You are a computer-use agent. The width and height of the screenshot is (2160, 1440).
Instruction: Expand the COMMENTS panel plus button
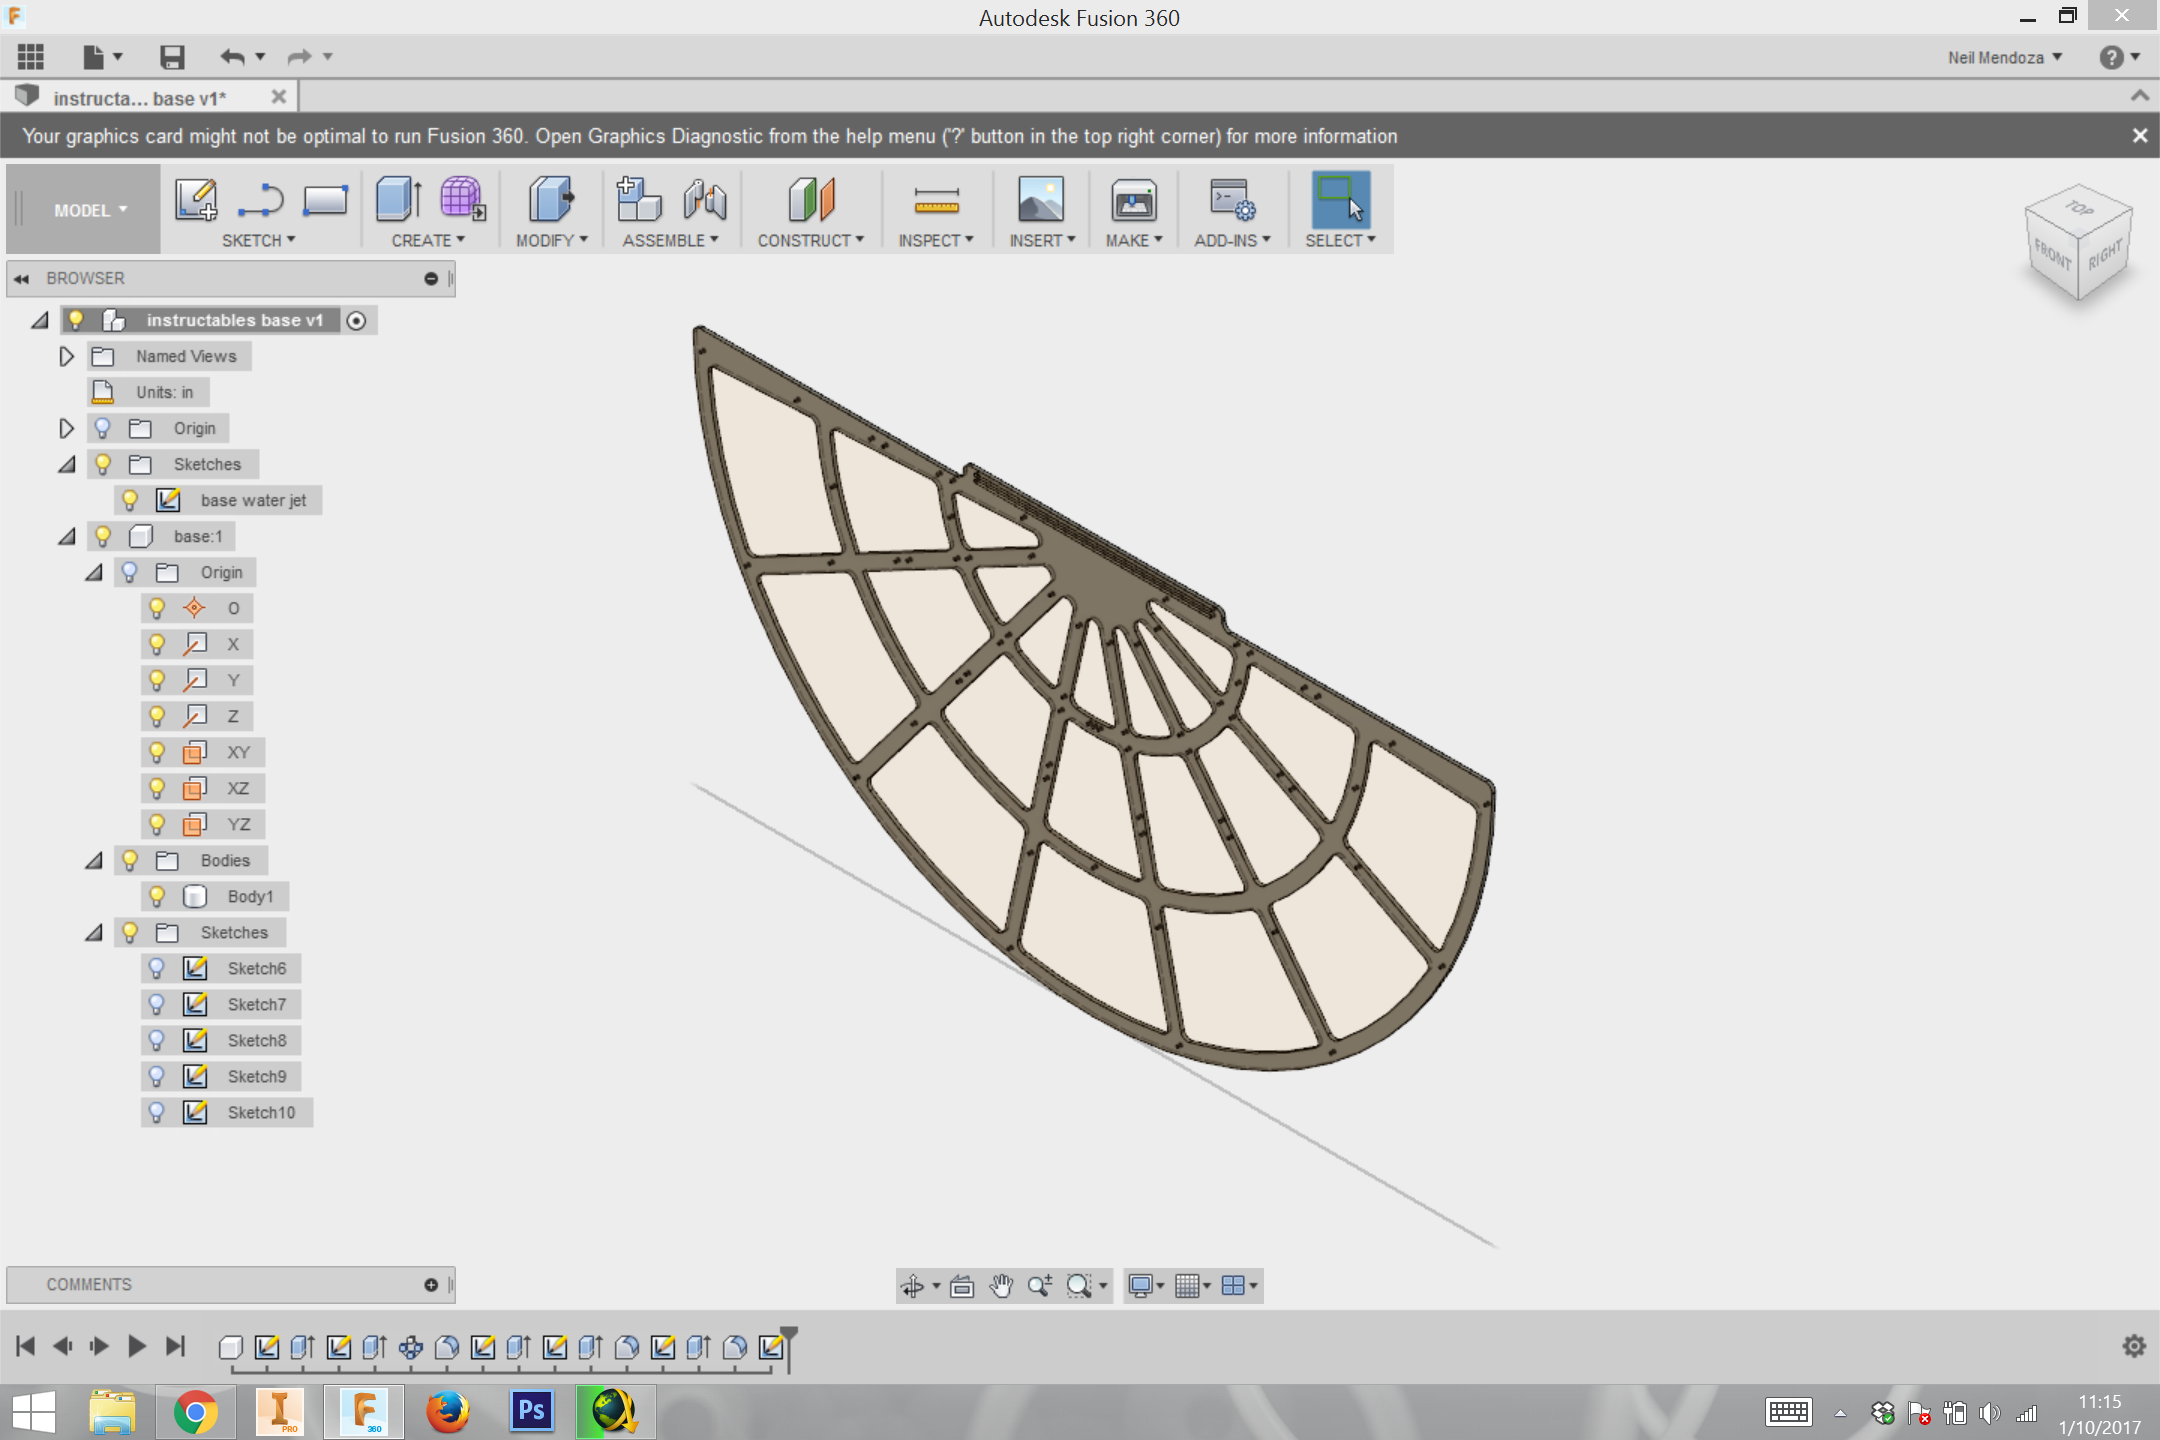431,1285
